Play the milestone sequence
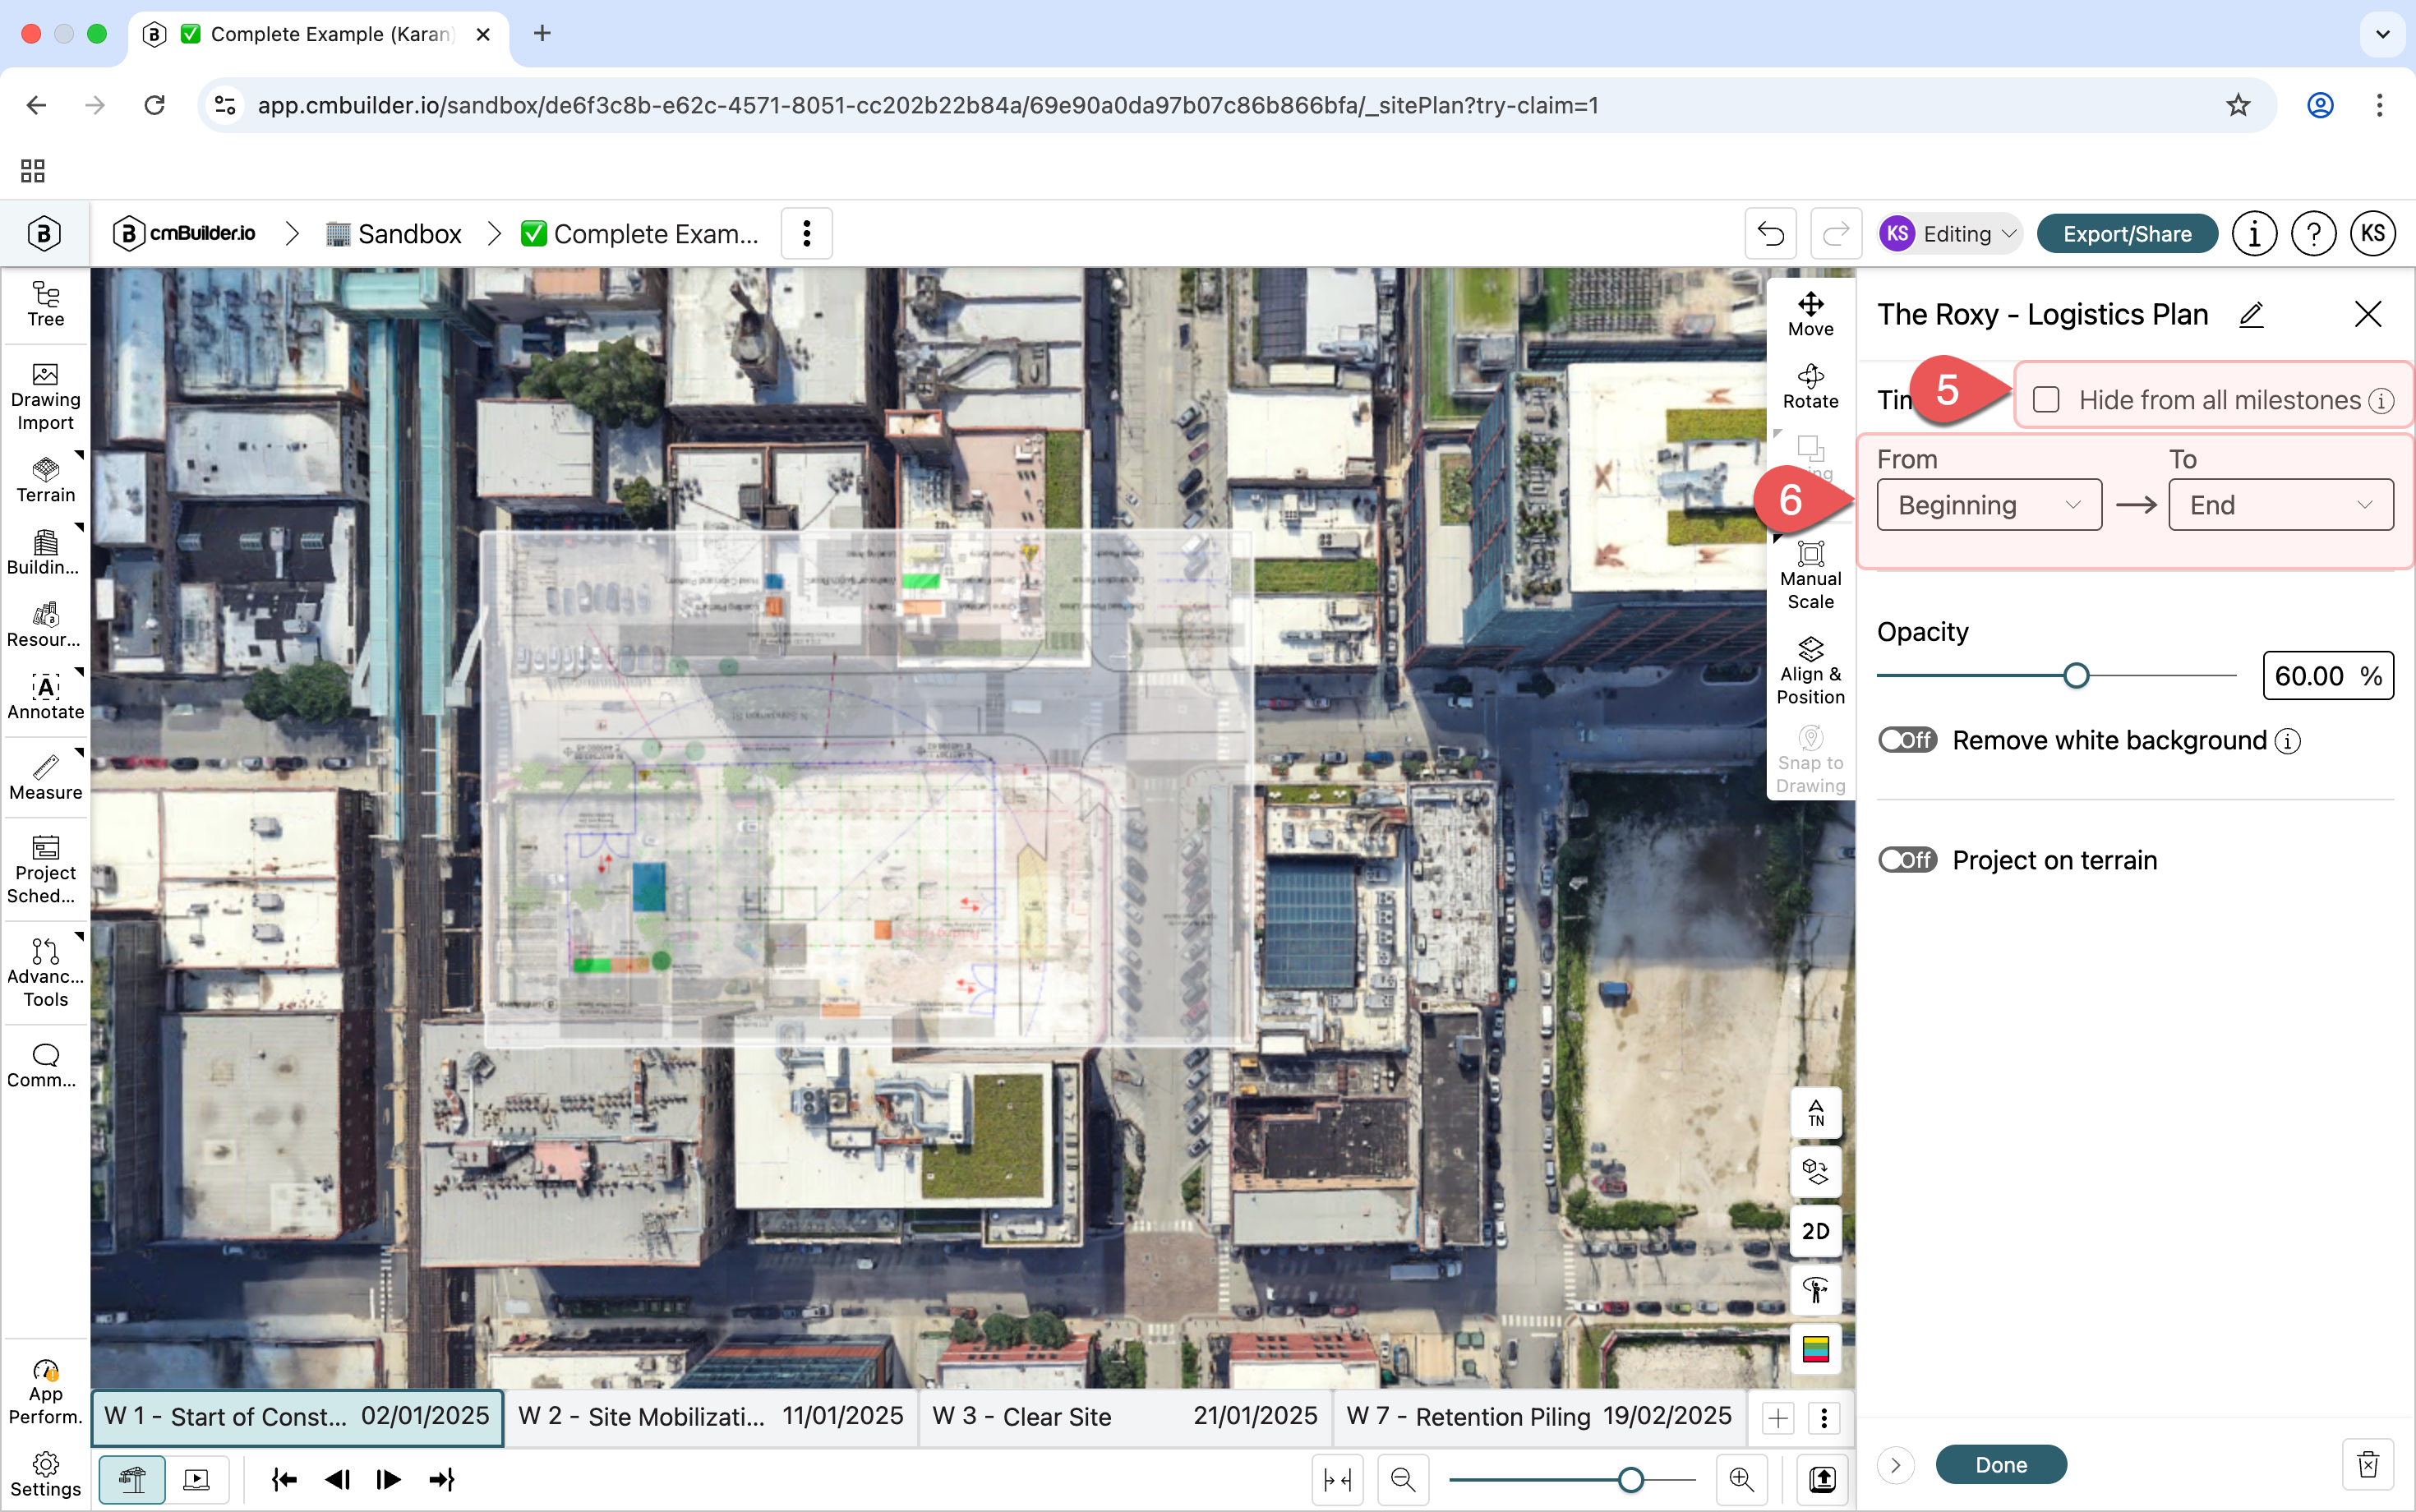Screen dimensions: 2416x1512 [389, 1479]
